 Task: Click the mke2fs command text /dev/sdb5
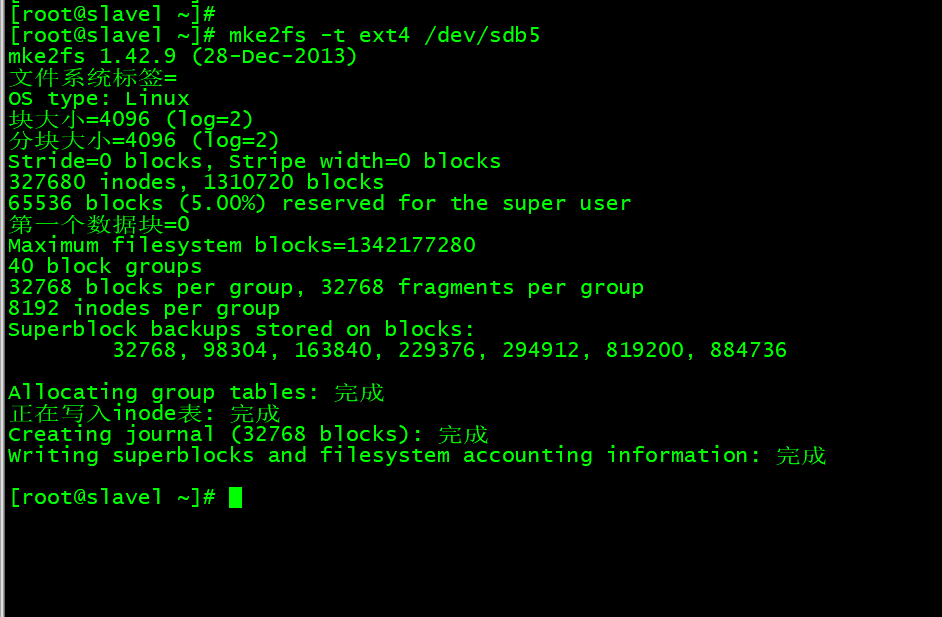(x=482, y=35)
